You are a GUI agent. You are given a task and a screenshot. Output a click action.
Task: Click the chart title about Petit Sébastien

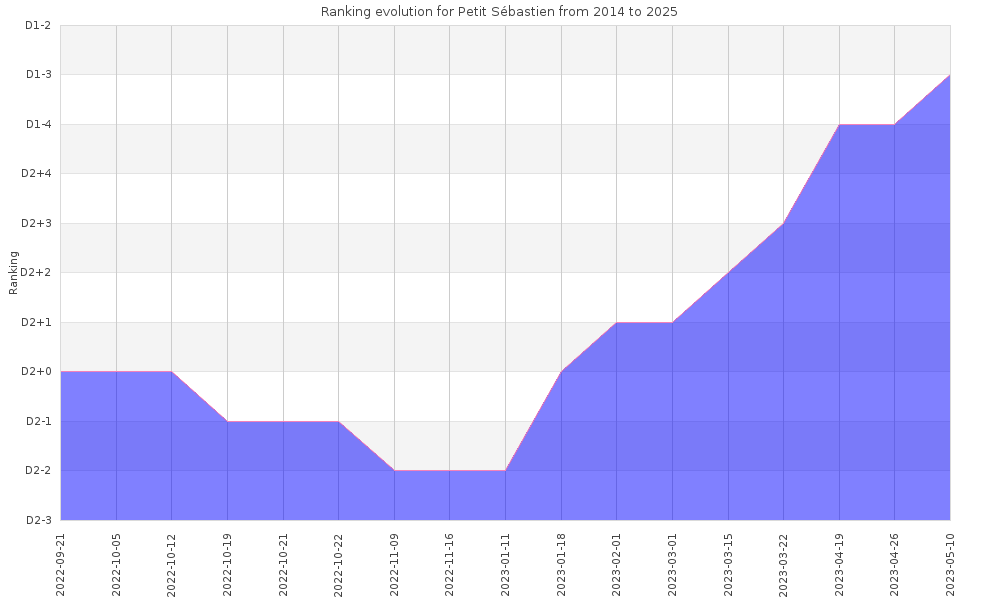click(x=499, y=11)
